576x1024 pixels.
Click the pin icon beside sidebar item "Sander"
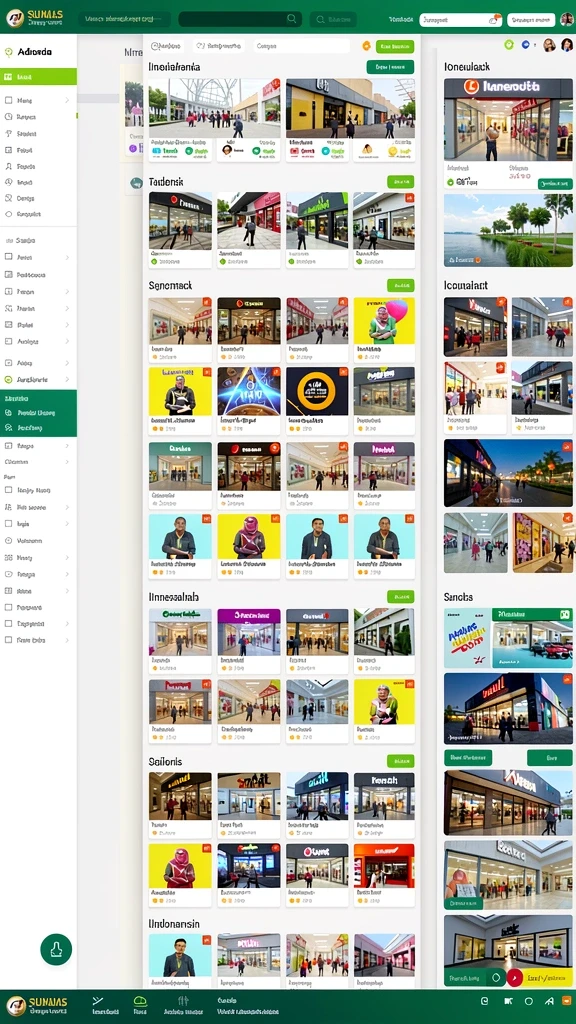(x=8, y=133)
